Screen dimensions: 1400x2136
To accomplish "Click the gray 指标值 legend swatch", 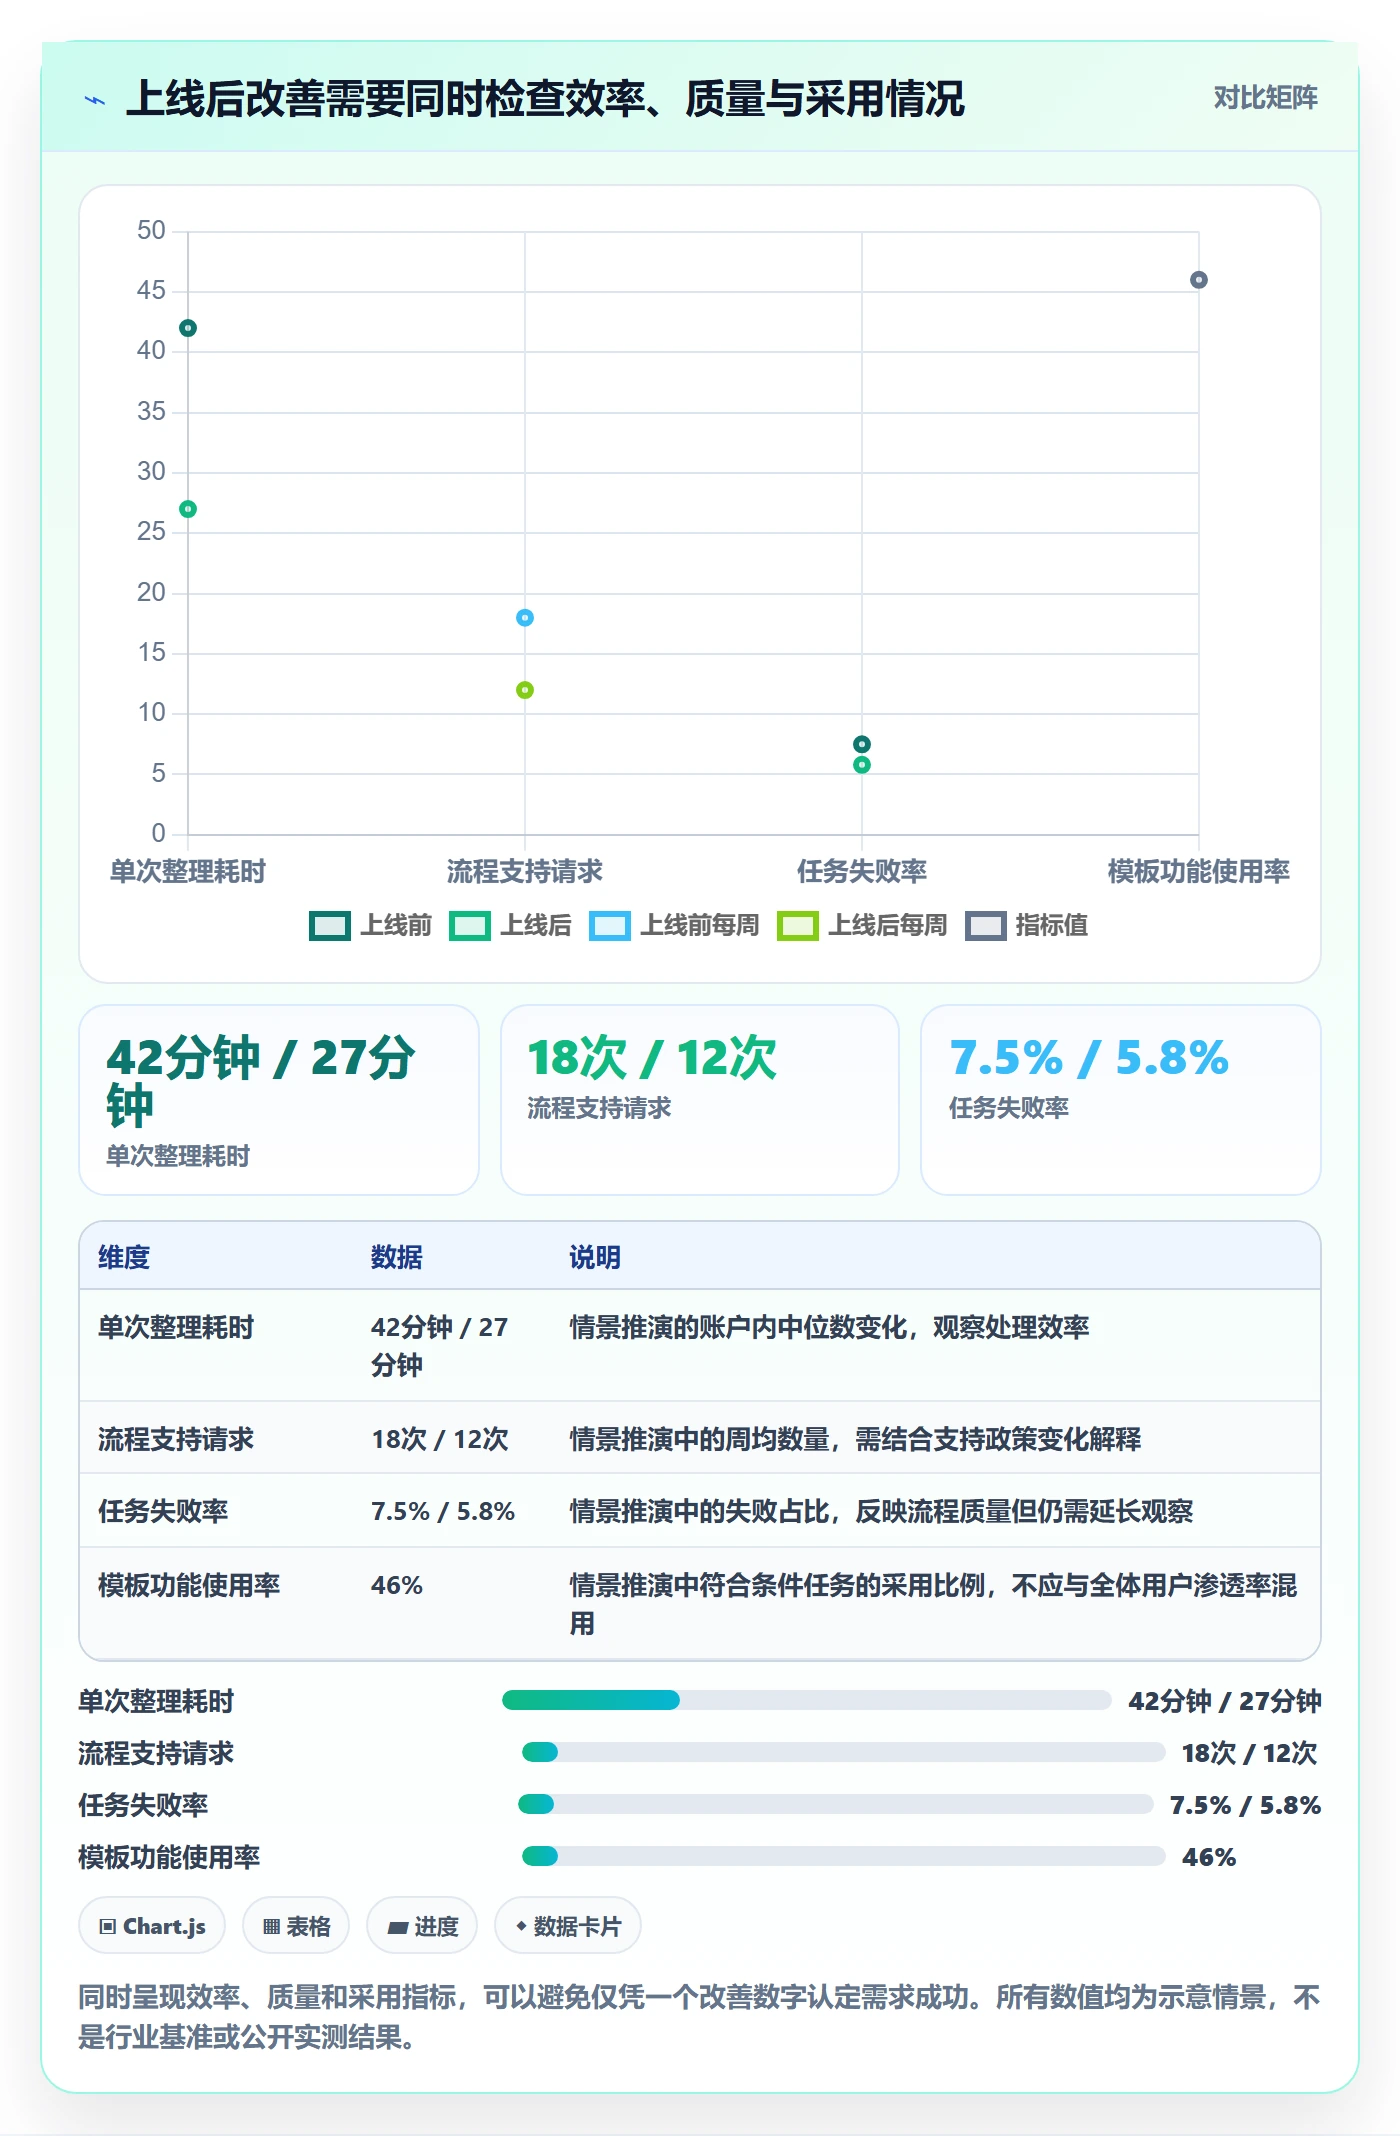I will click(985, 926).
